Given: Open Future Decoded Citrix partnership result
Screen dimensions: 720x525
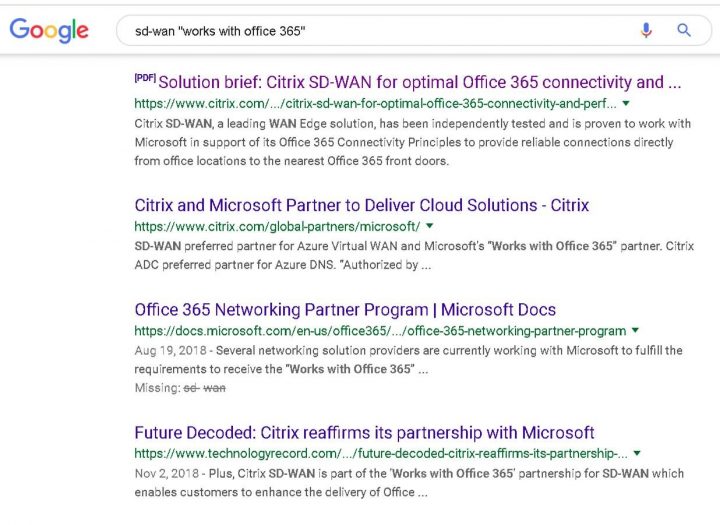Looking at the screenshot, I should 364,433.
